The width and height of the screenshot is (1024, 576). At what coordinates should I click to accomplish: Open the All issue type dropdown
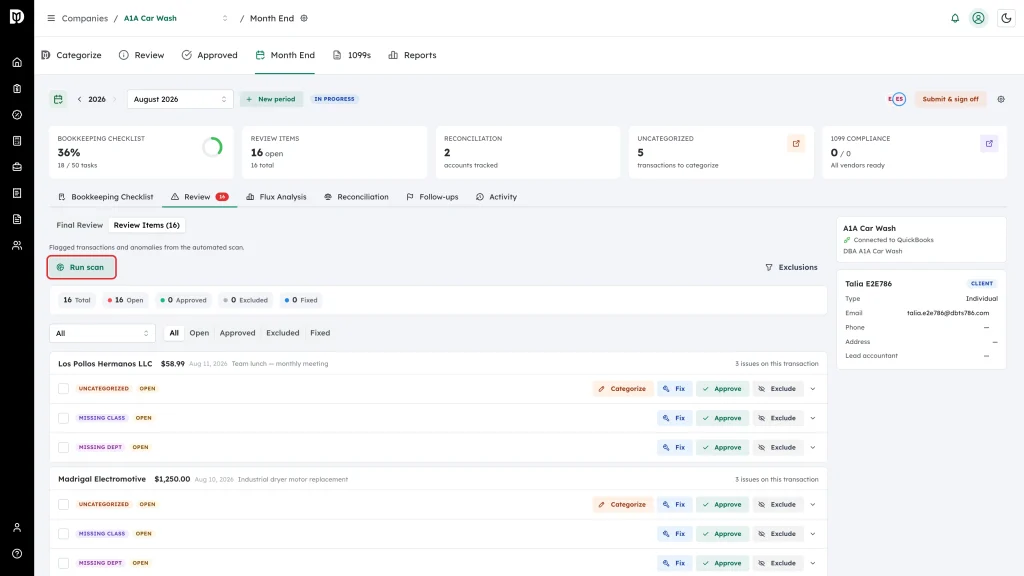coord(103,333)
